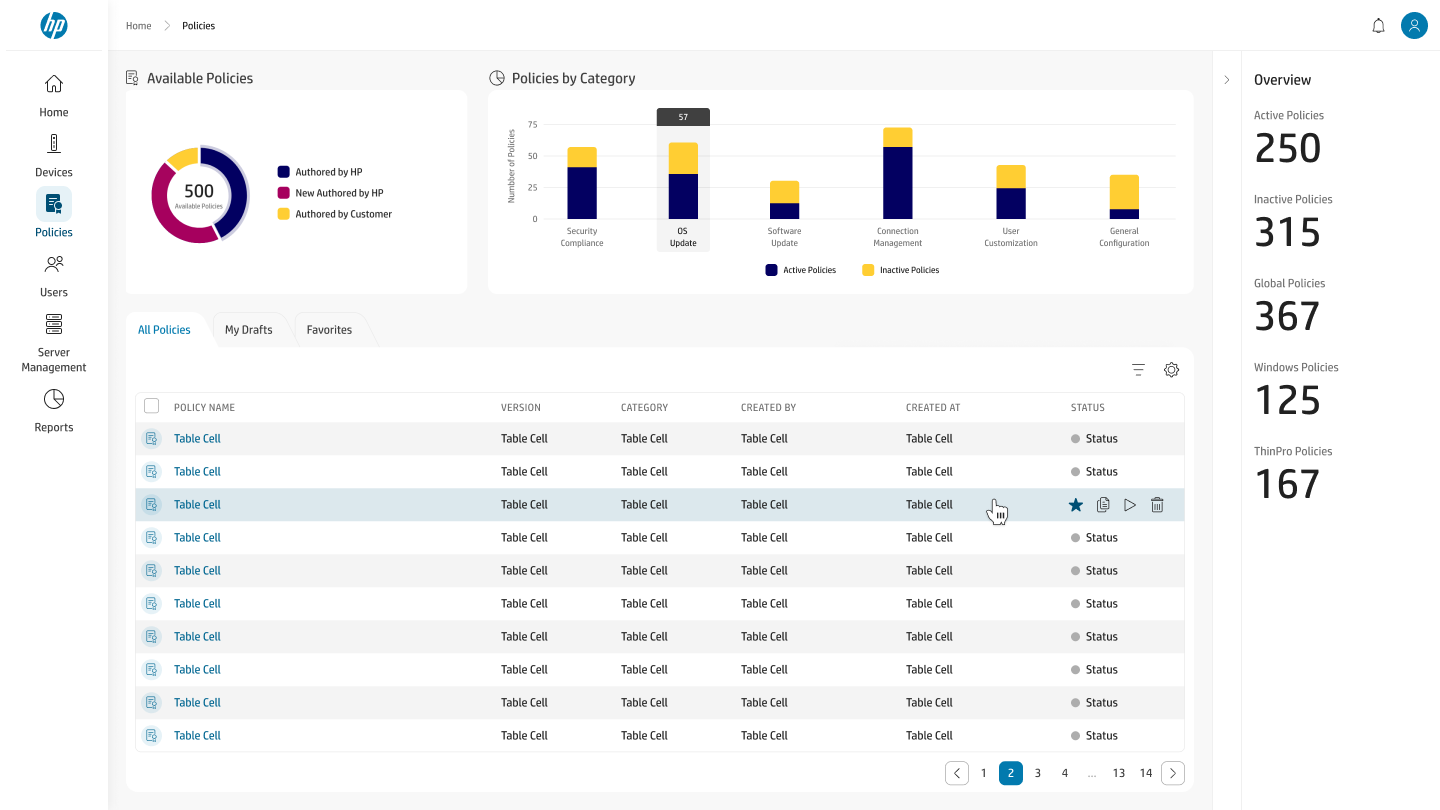Screen dimensions: 1440x810
Task: Favorite the hovered policy with star icon
Action: pyautogui.click(x=1076, y=505)
